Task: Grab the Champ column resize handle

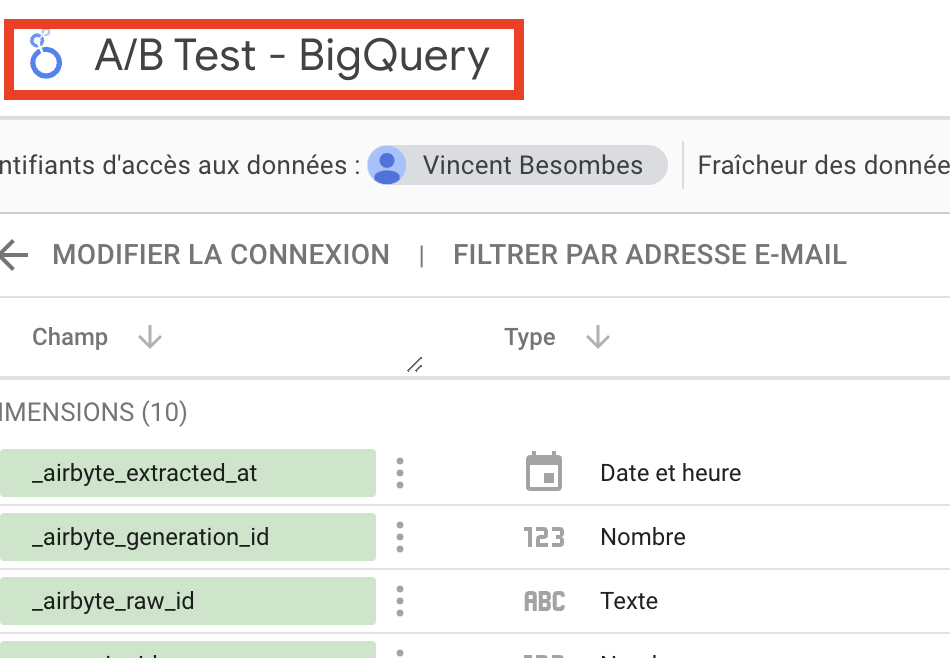Action: (x=414, y=364)
